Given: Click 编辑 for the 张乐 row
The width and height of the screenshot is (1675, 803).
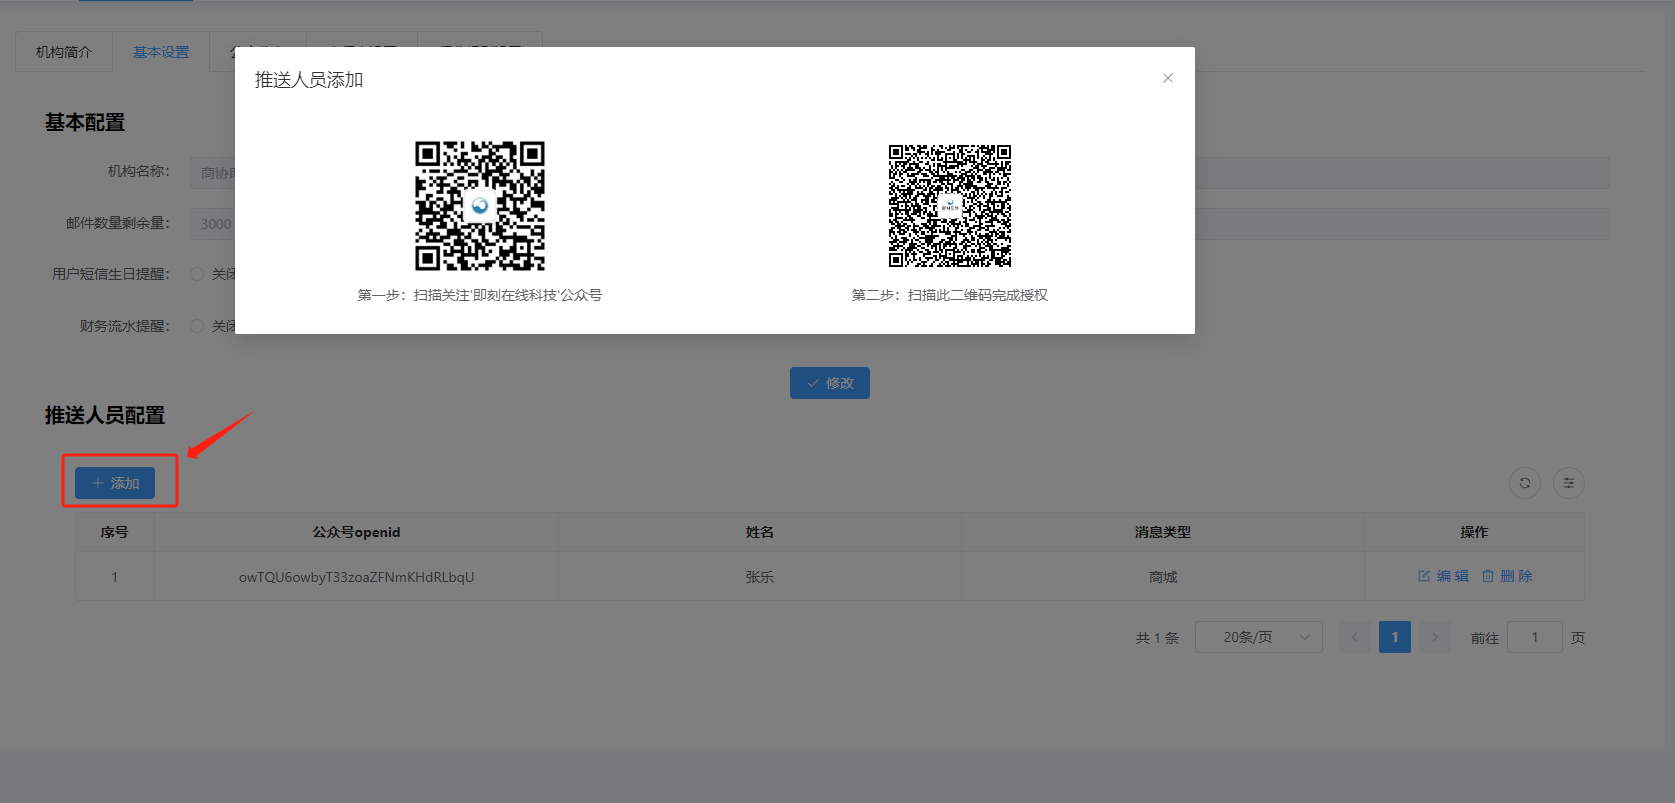Looking at the screenshot, I should point(1443,576).
